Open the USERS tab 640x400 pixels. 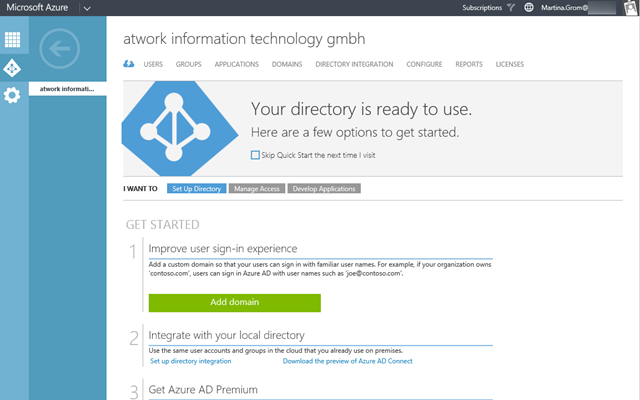coord(153,64)
